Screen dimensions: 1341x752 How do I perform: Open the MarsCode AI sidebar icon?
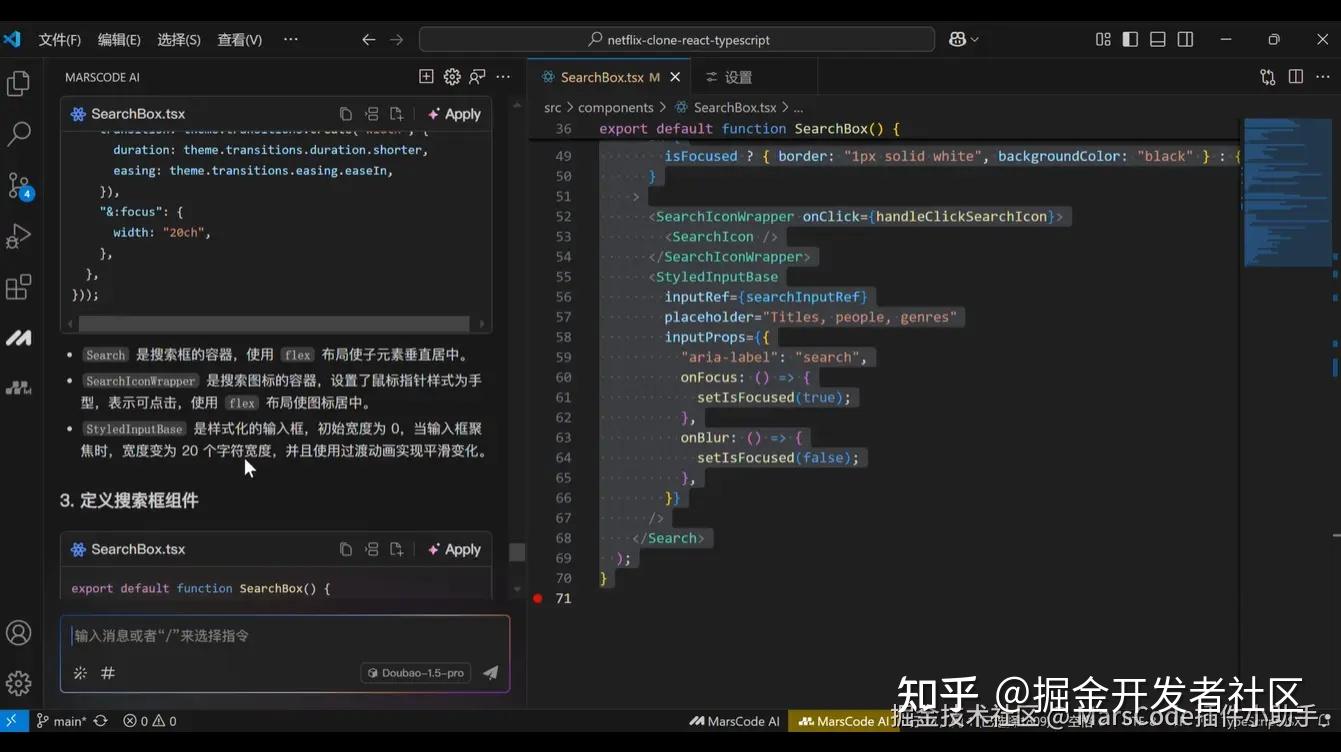pyautogui.click(x=18, y=338)
